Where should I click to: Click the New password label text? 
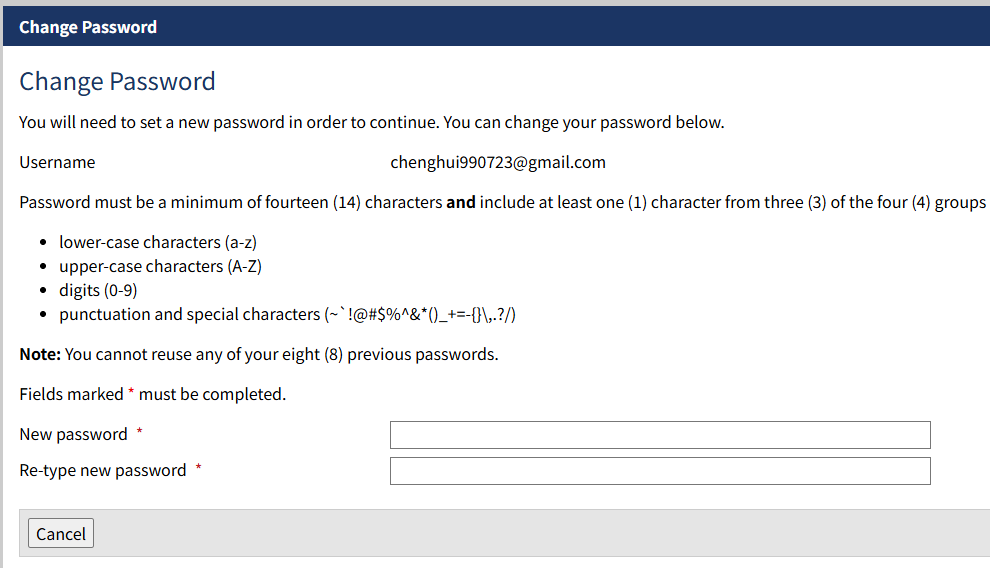(x=73, y=434)
